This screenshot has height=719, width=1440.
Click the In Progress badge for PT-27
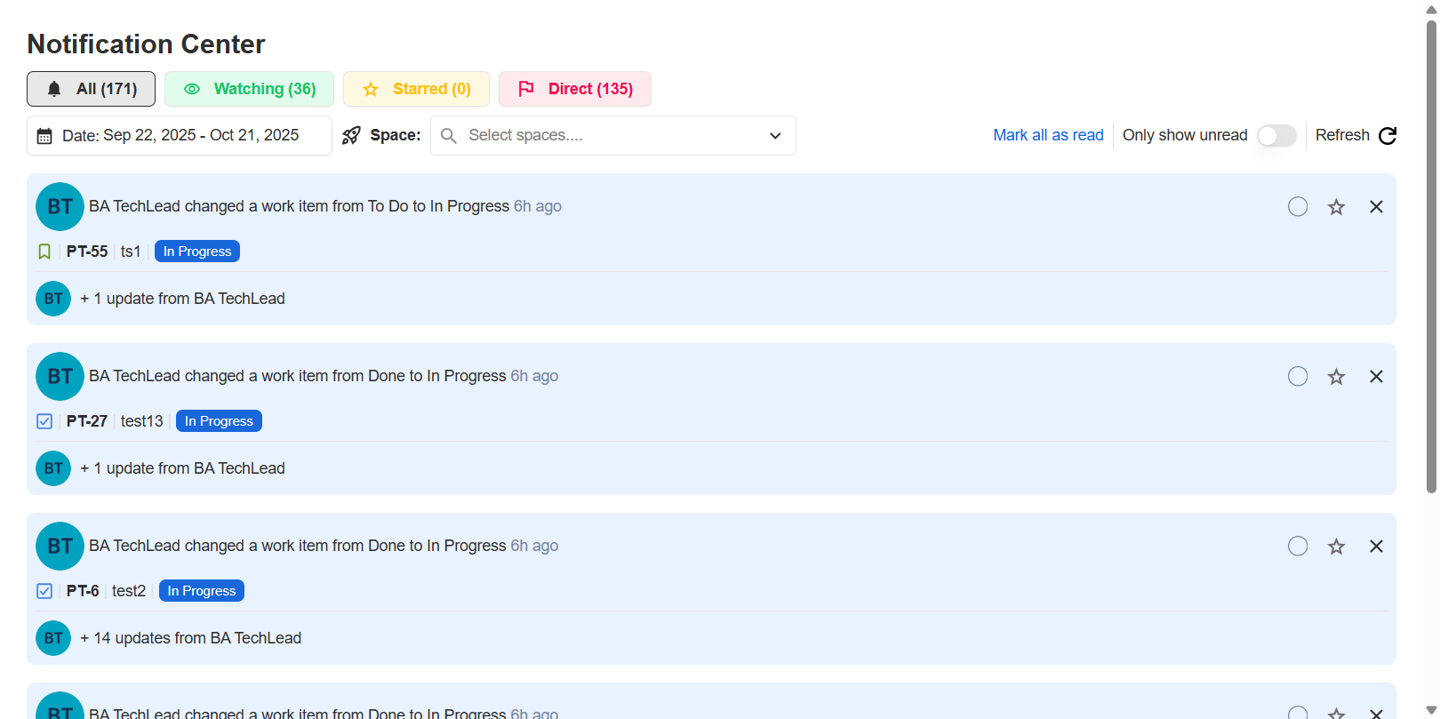(x=219, y=422)
